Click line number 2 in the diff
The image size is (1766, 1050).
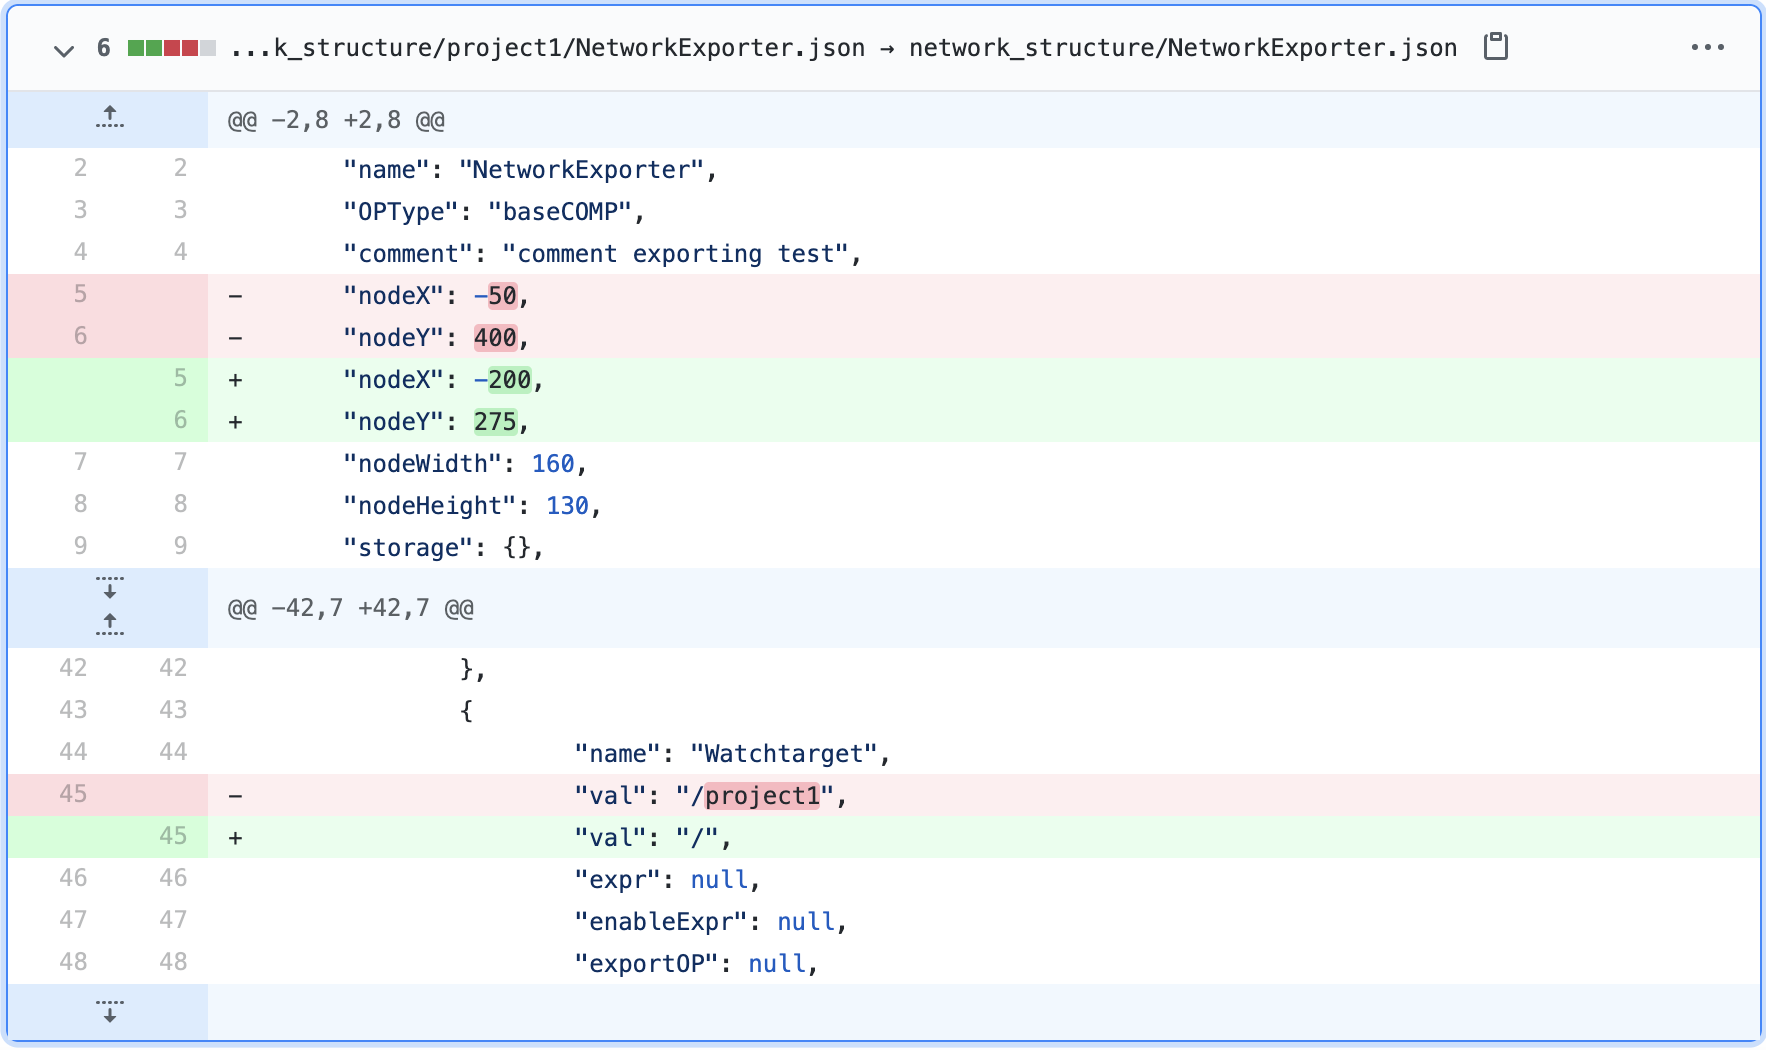[x=80, y=168]
